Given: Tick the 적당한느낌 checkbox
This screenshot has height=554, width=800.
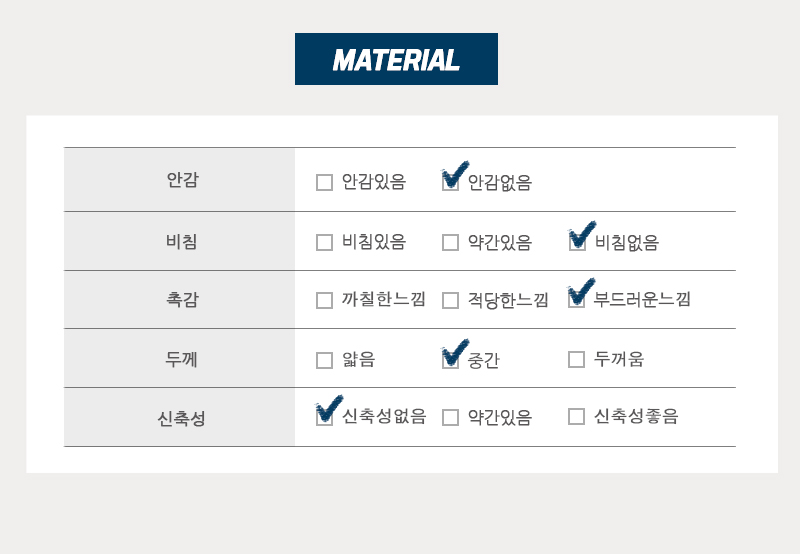Looking at the screenshot, I should coord(451,300).
